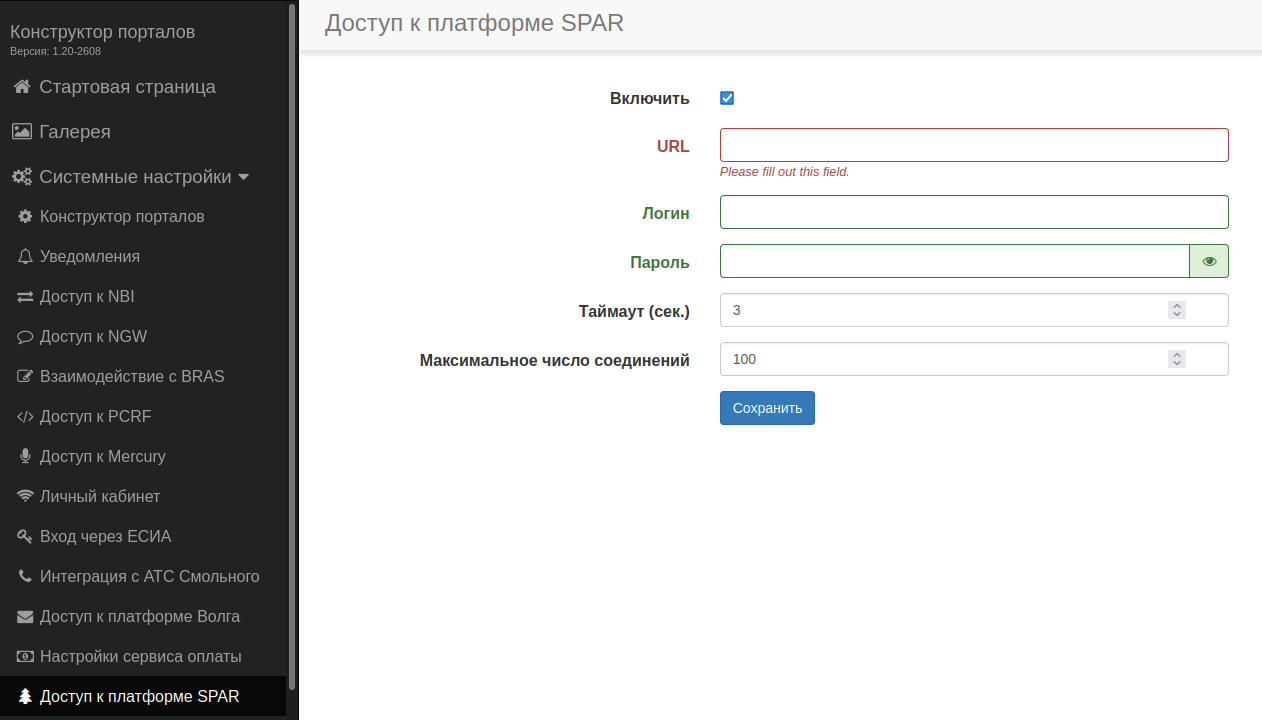This screenshot has height=720, width=1262.
Task: Open the Конструктор порталов settings item
Action: [x=143, y=216]
